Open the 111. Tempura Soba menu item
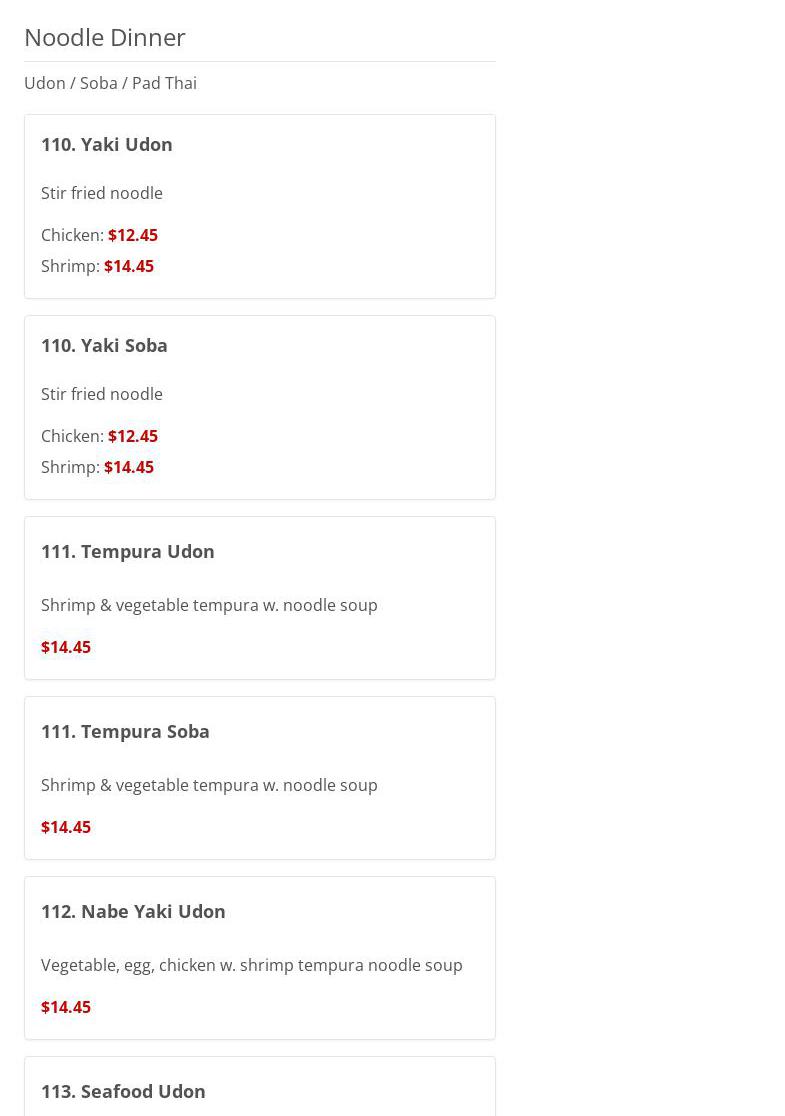This screenshot has width=785, height=1116. pos(125,731)
